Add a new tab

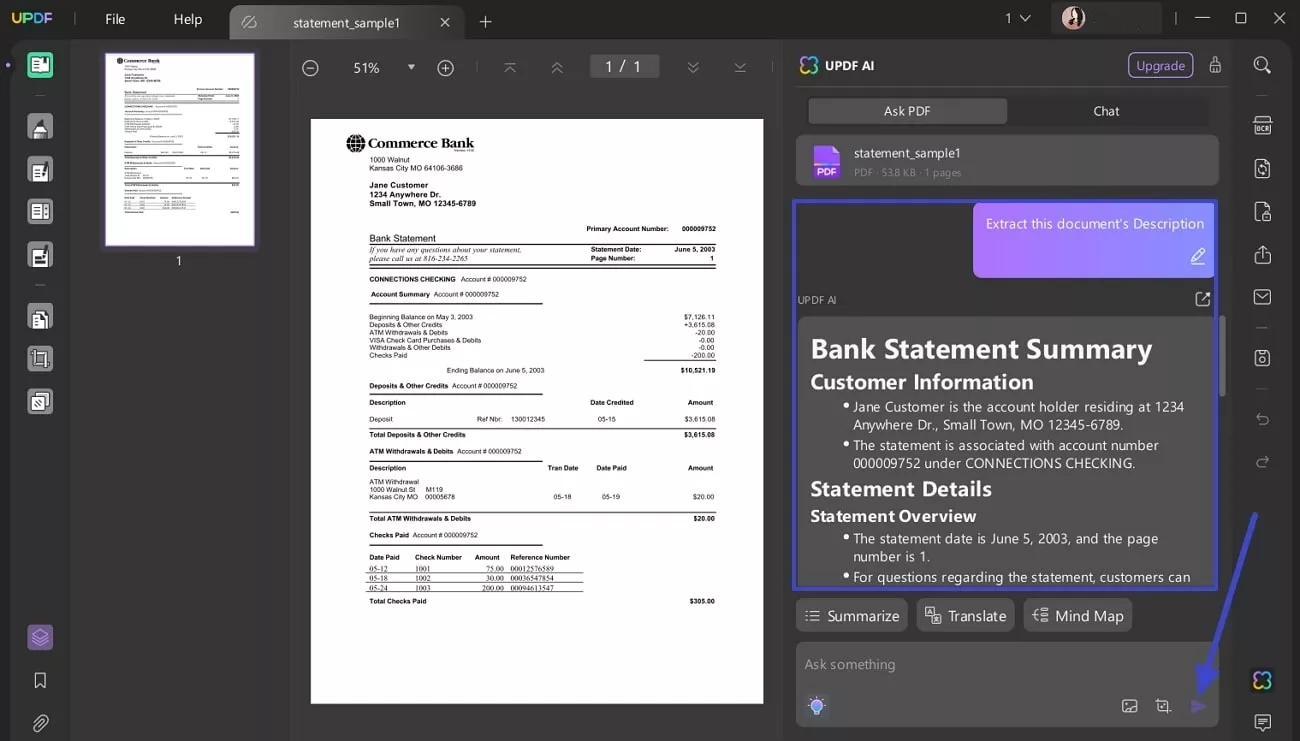tap(485, 22)
